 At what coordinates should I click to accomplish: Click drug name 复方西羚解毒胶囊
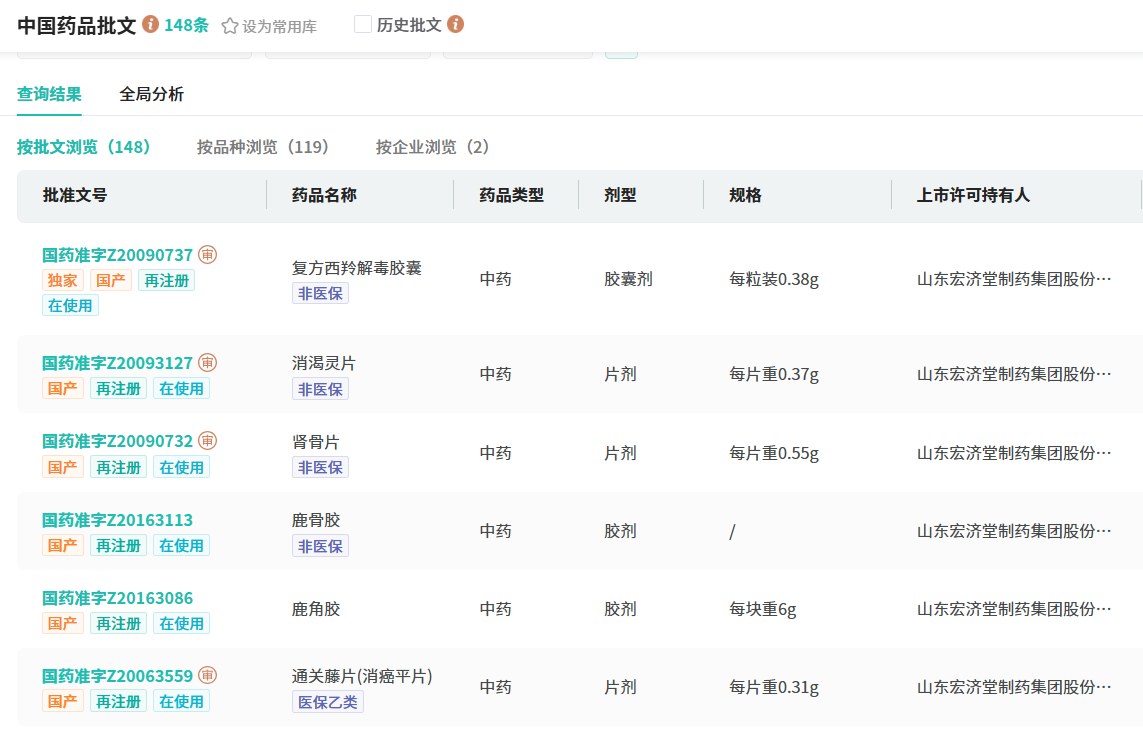pos(357,268)
